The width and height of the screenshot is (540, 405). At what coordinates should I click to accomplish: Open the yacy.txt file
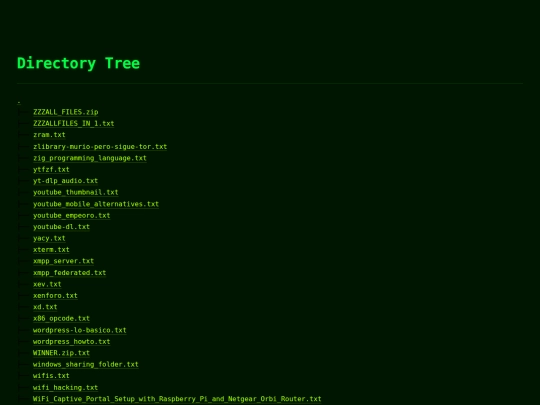49,238
